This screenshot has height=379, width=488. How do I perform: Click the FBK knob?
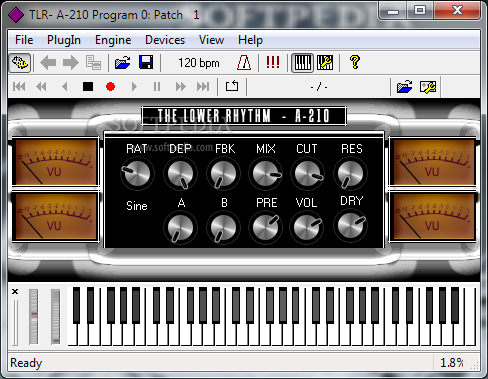tap(223, 174)
